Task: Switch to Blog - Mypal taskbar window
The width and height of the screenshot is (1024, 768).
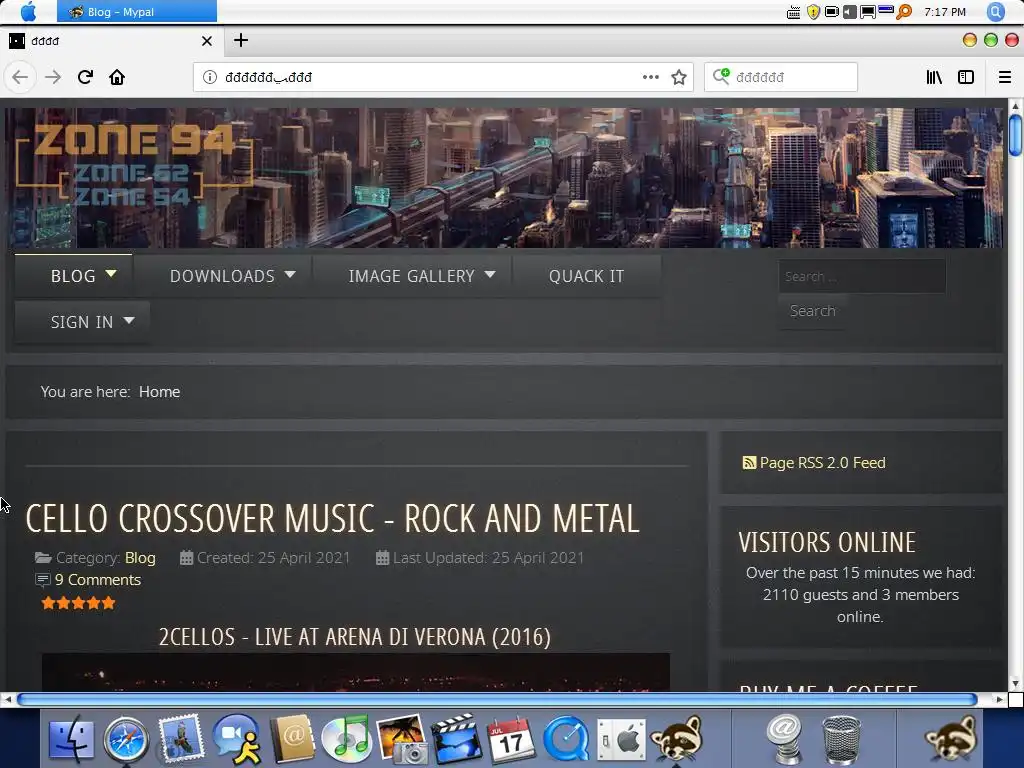Action: [136, 12]
